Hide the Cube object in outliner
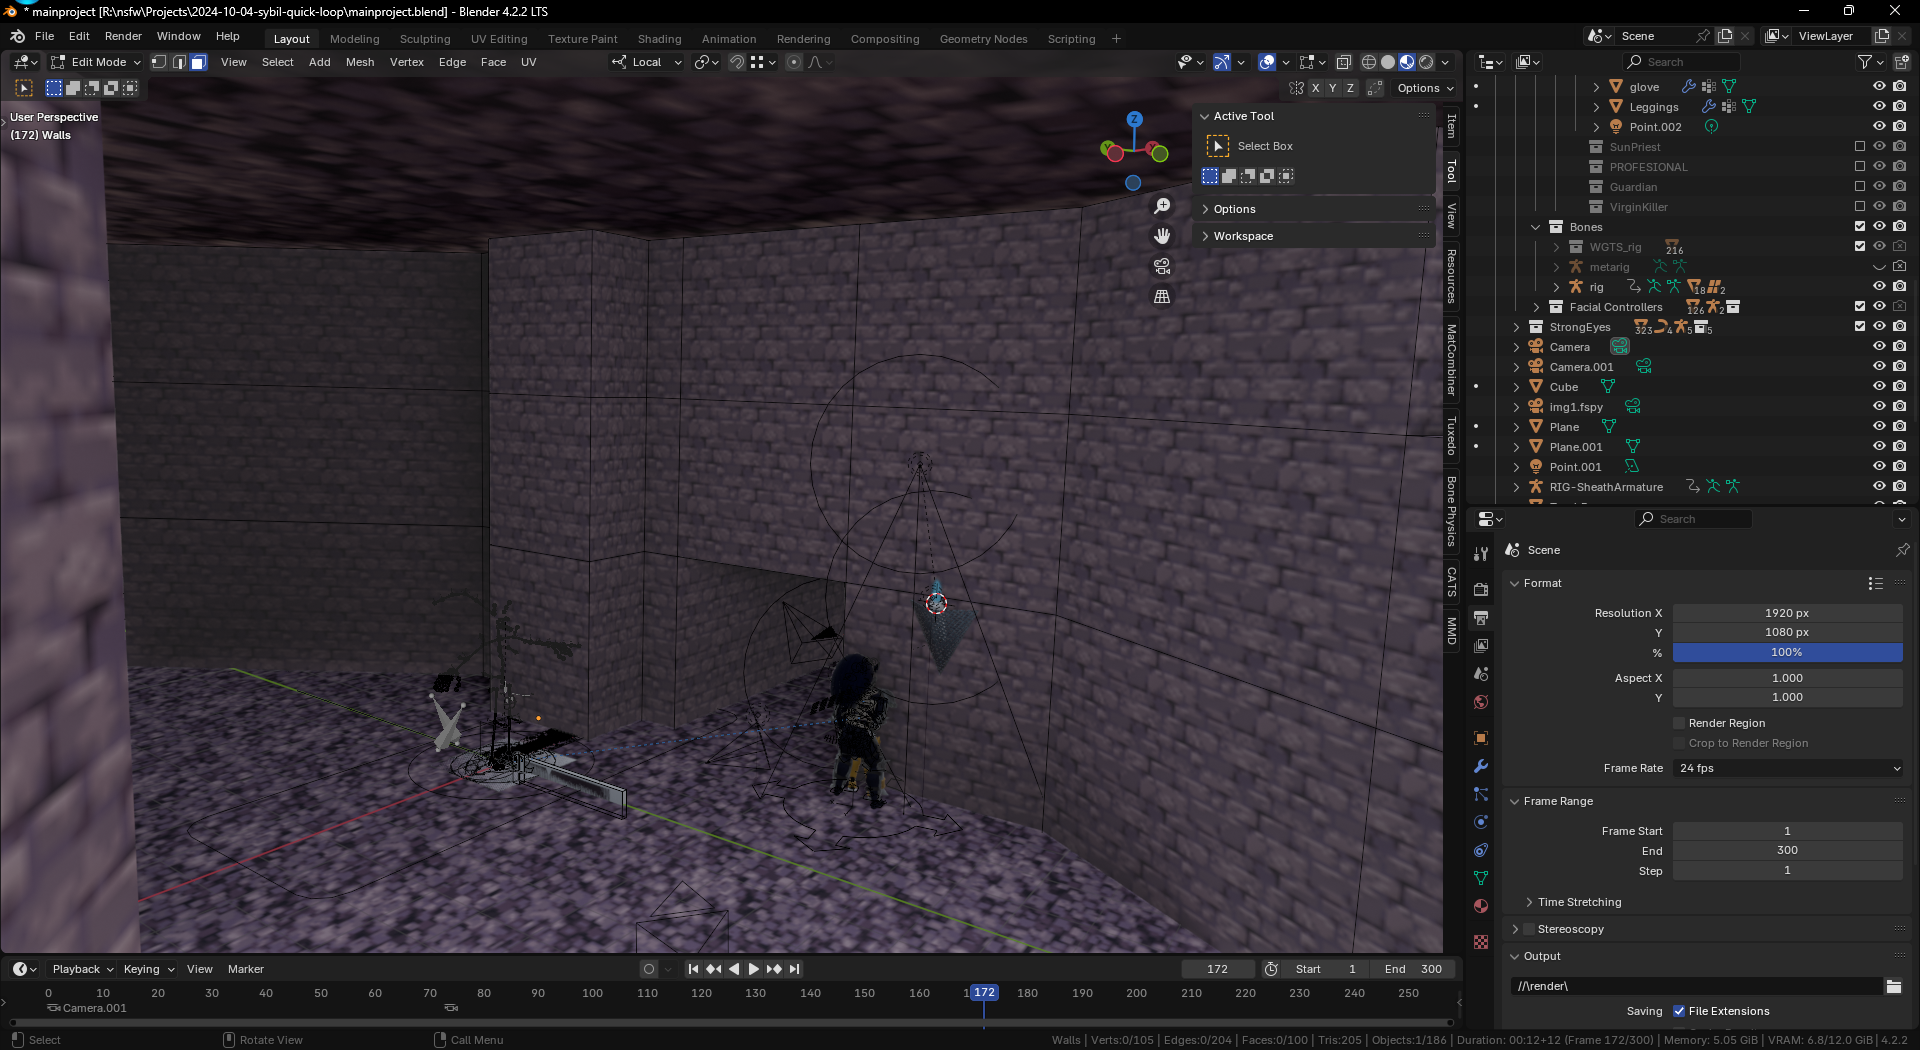The height and width of the screenshot is (1050, 1920). [x=1879, y=387]
